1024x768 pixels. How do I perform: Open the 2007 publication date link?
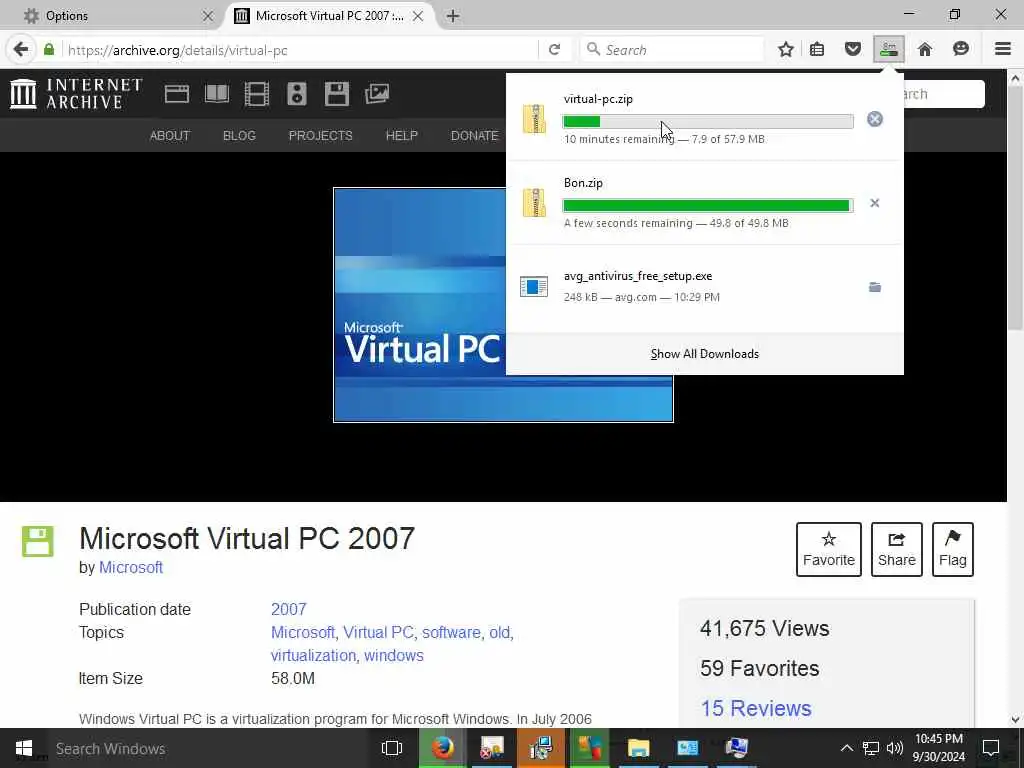tap(289, 609)
